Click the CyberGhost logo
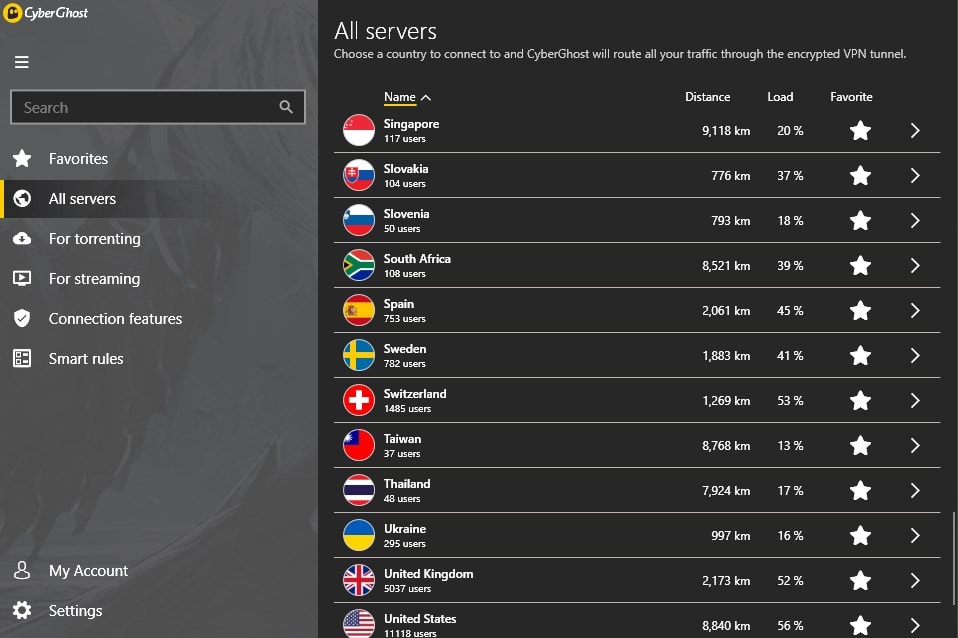Screen dimensions: 958x638 pos(46,13)
